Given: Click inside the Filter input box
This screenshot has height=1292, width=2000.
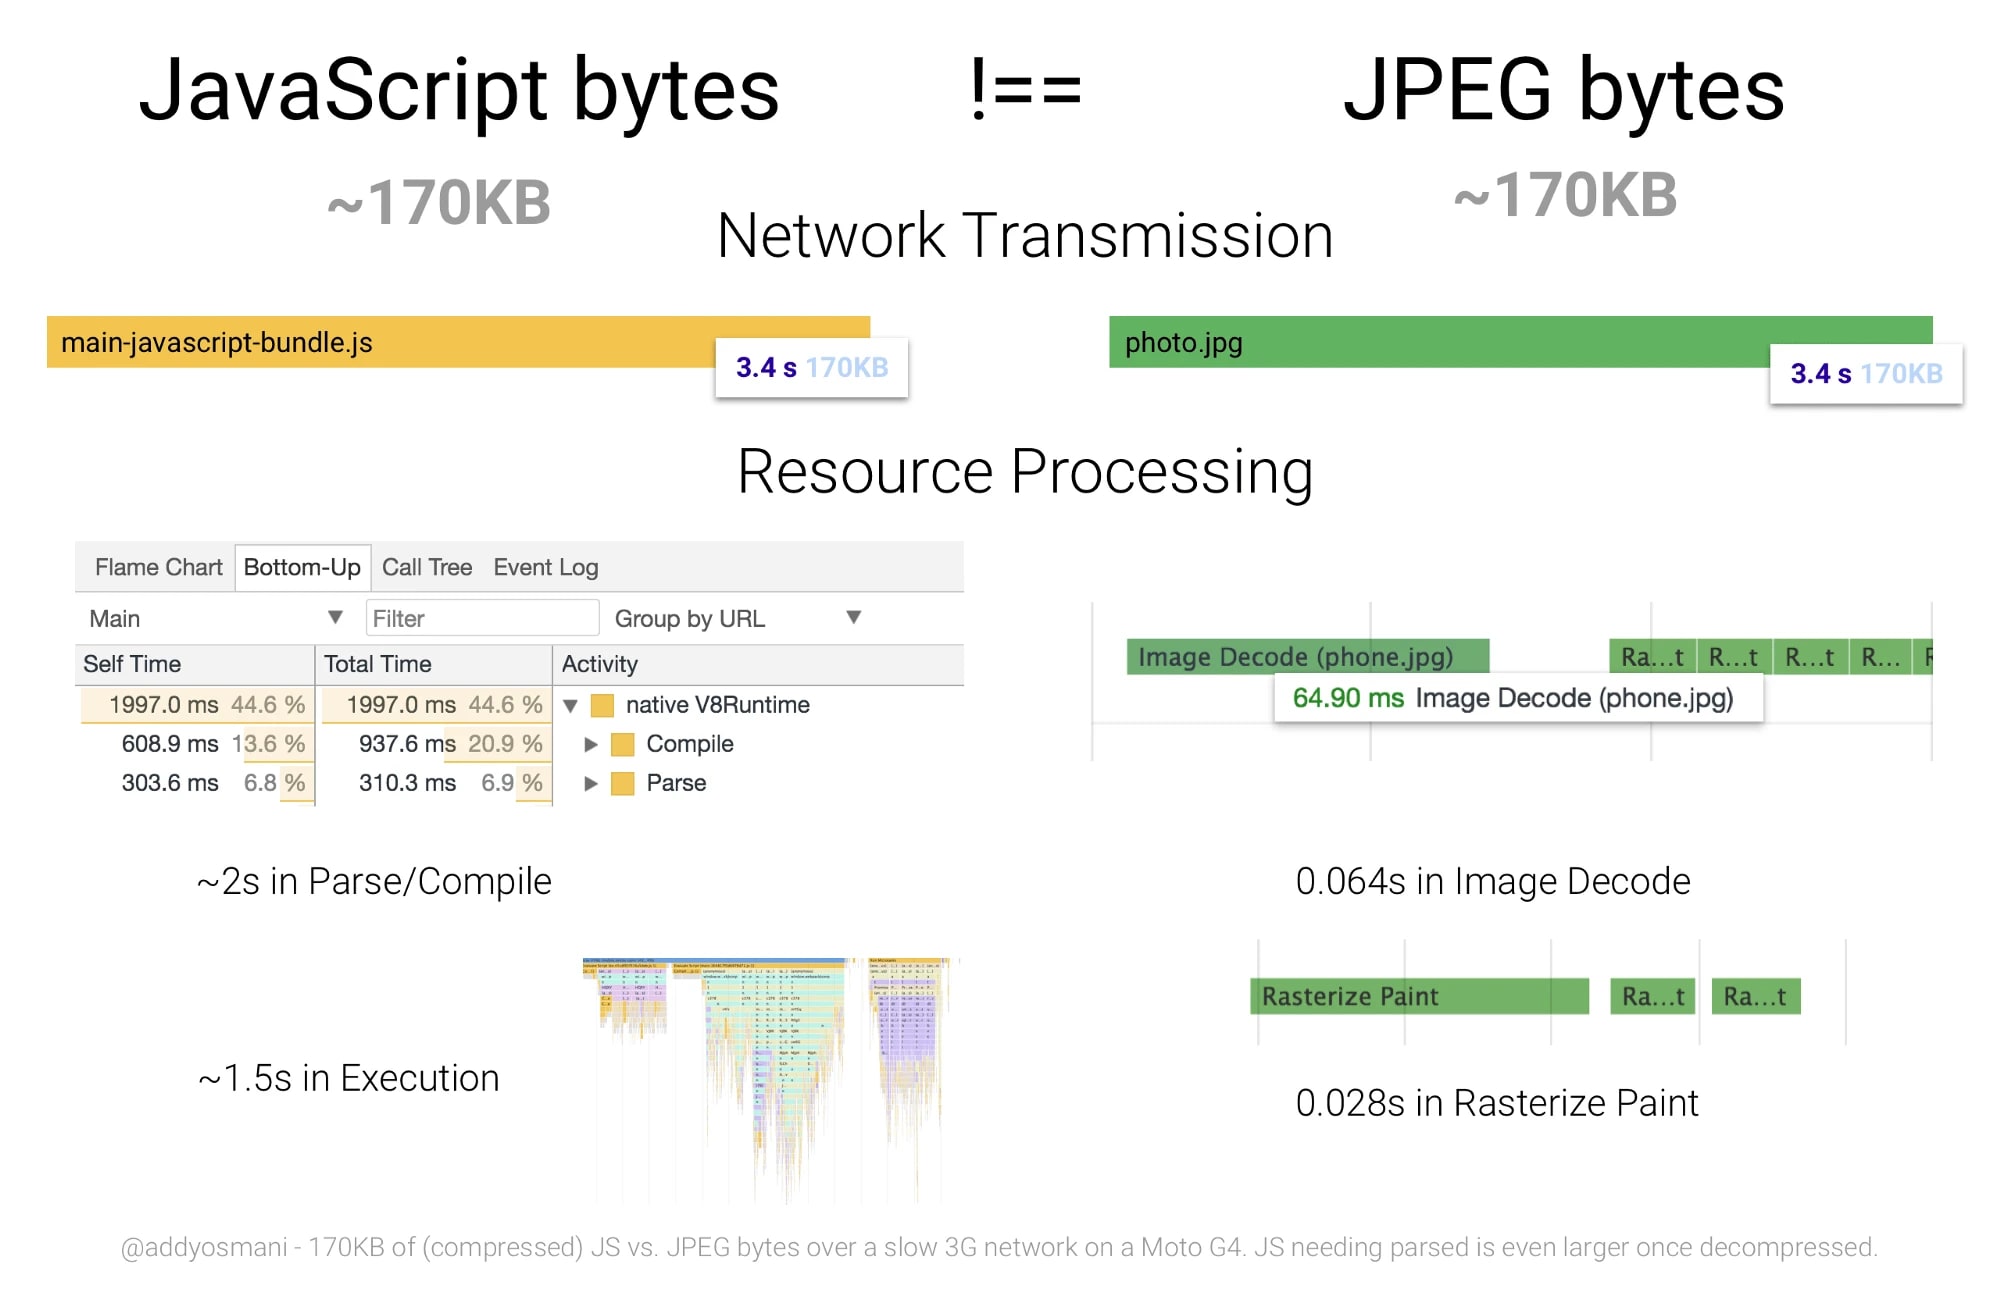Looking at the screenshot, I should click(x=483, y=617).
